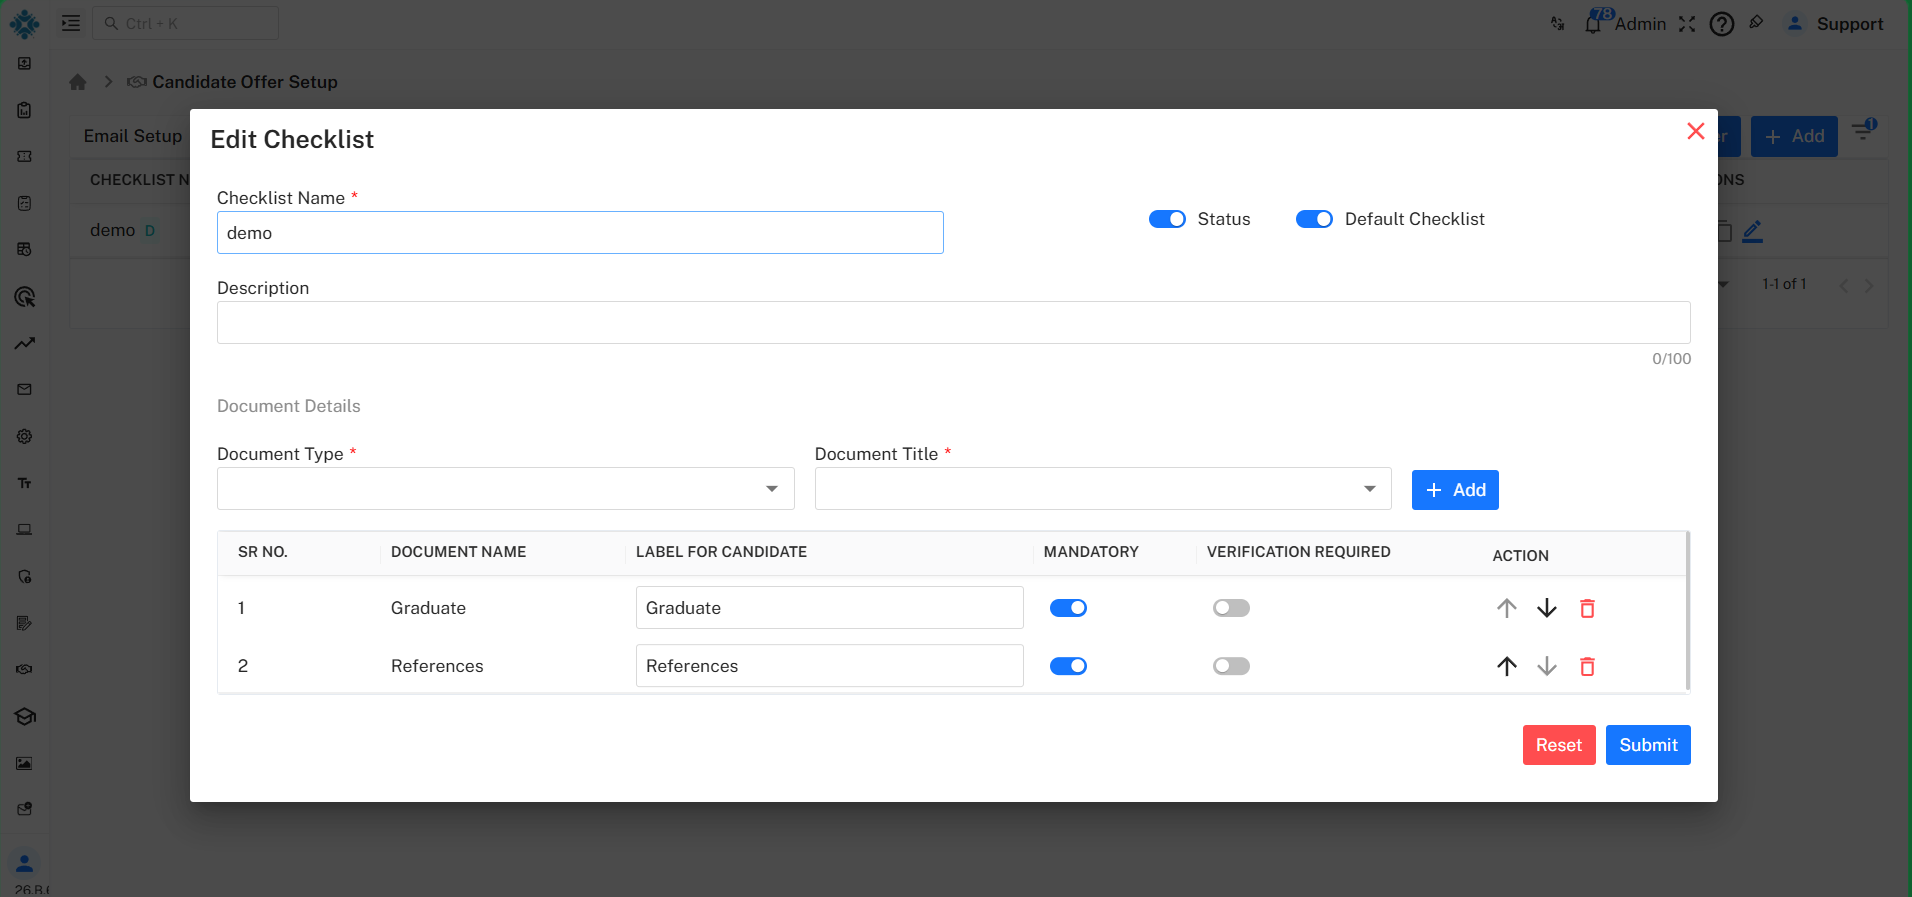This screenshot has width=1912, height=897.
Task: Select the demo checklist row text
Action: point(112,230)
